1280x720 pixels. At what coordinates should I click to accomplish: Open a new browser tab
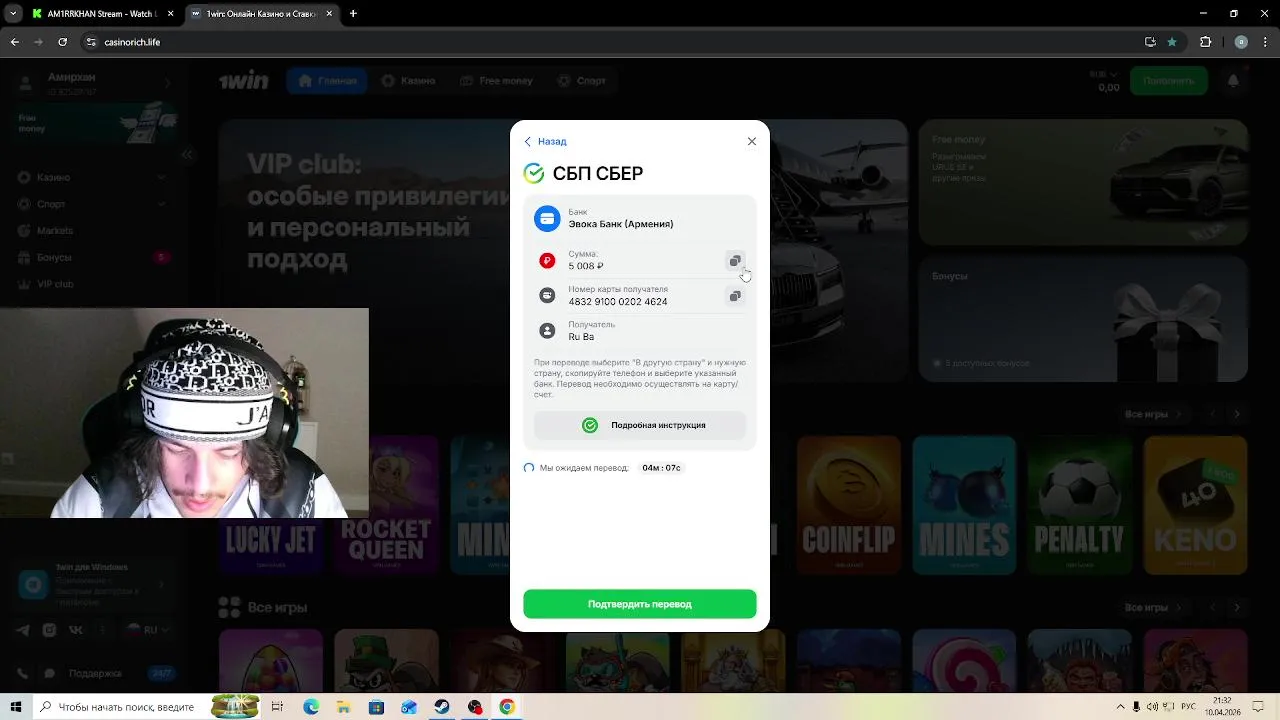pos(353,14)
